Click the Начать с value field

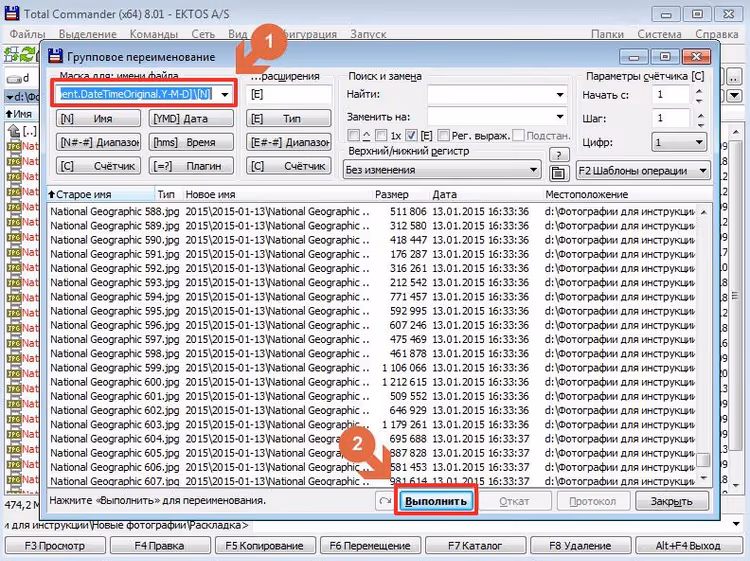671,95
